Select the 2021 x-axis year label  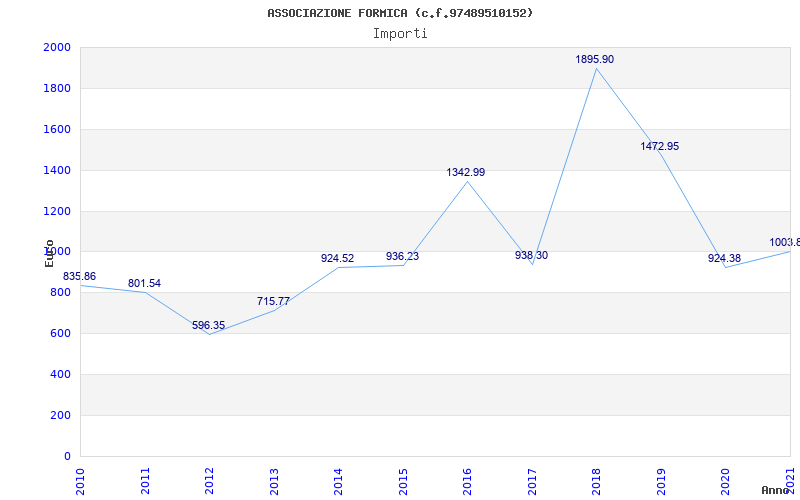click(x=790, y=481)
